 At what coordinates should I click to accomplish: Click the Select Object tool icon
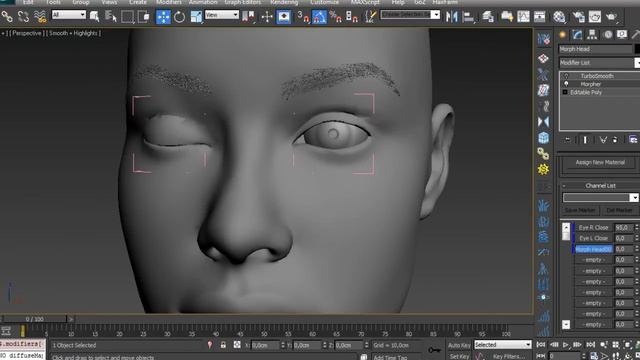pyautogui.click(x=95, y=17)
